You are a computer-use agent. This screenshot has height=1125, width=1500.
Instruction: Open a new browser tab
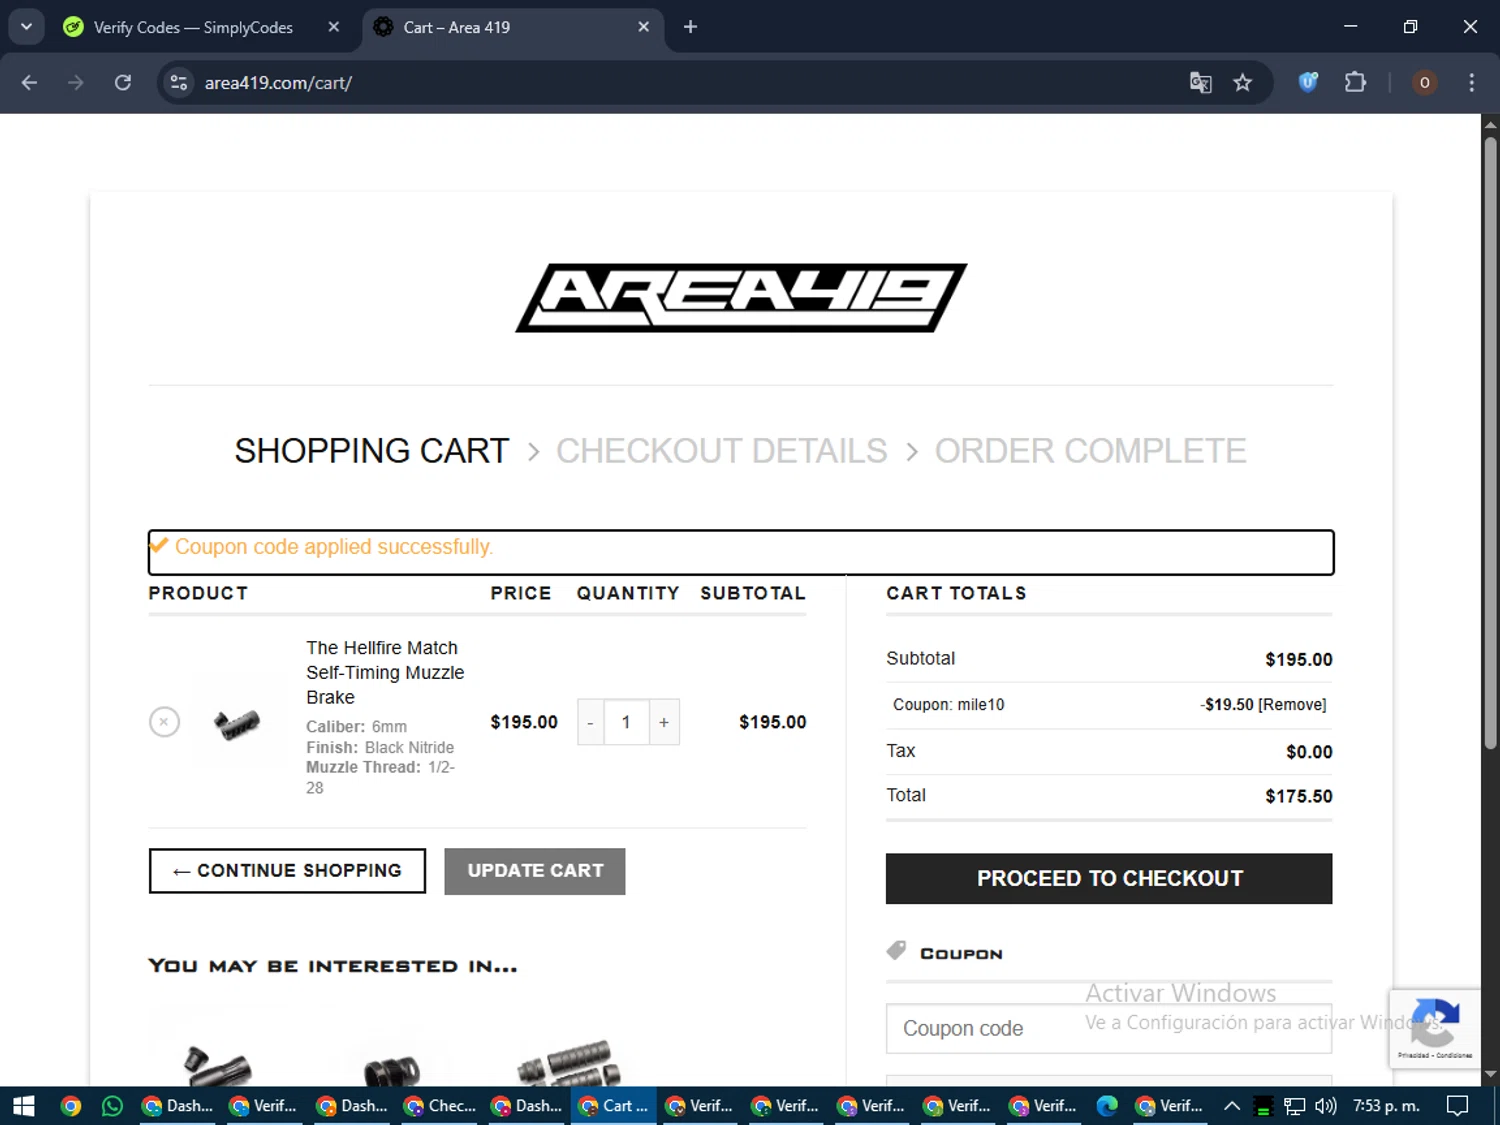coord(690,27)
